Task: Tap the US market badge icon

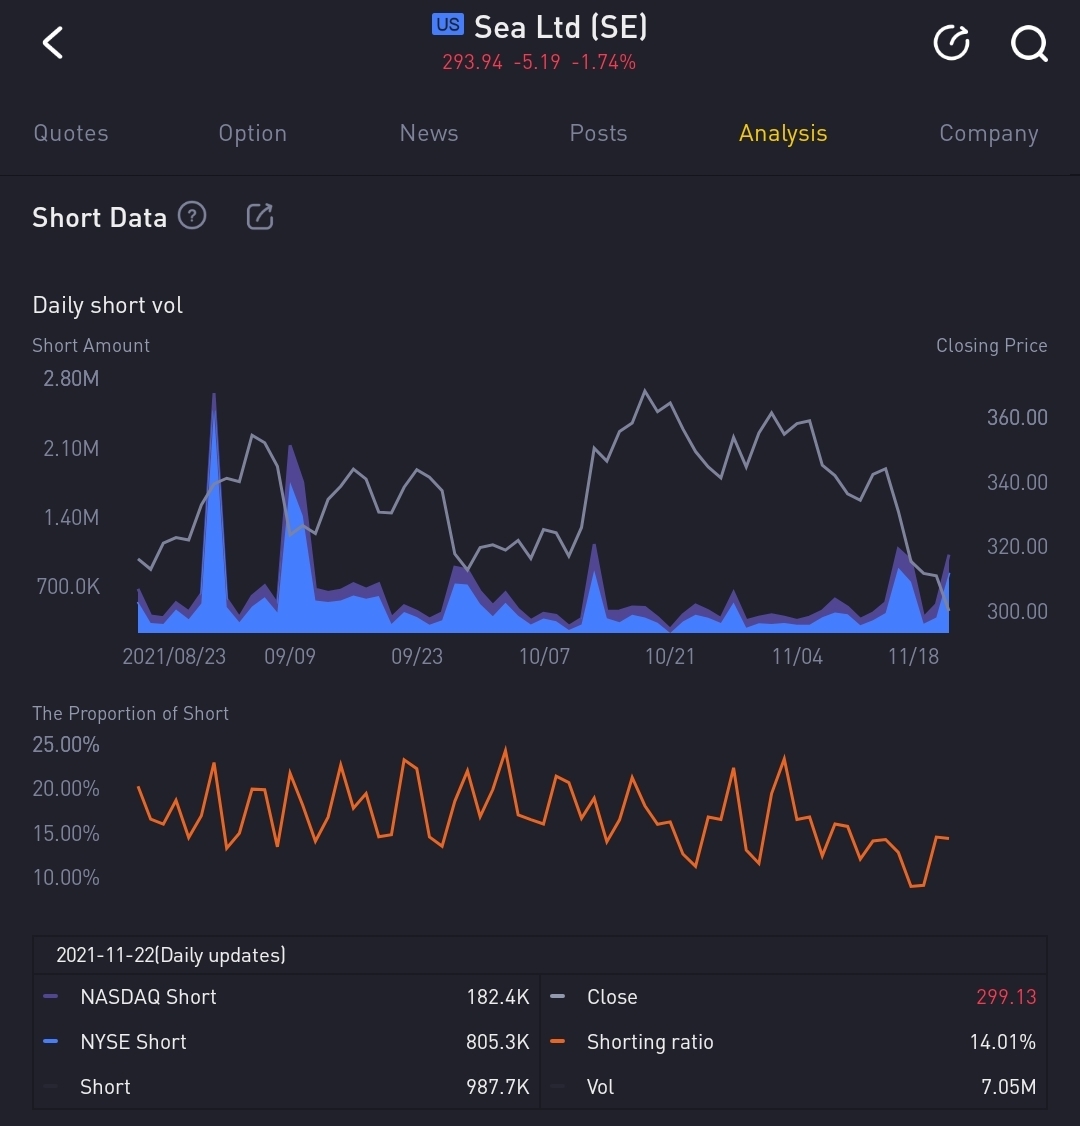Action: click(447, 25)
